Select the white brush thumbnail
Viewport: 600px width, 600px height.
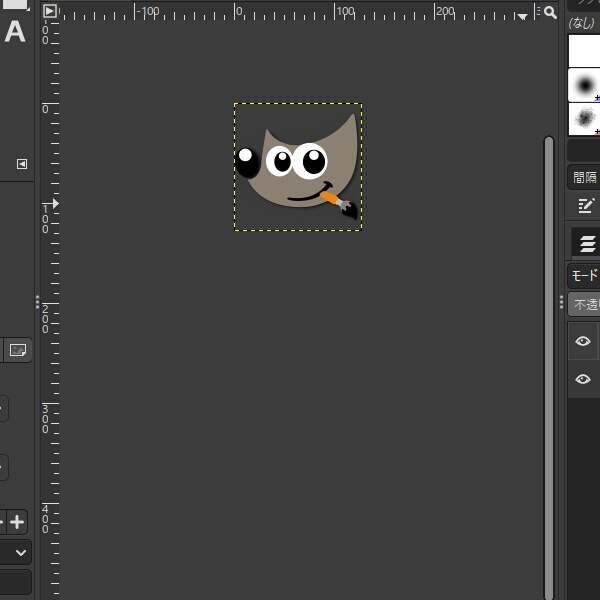pyautogui.click(x=584, y=50)
